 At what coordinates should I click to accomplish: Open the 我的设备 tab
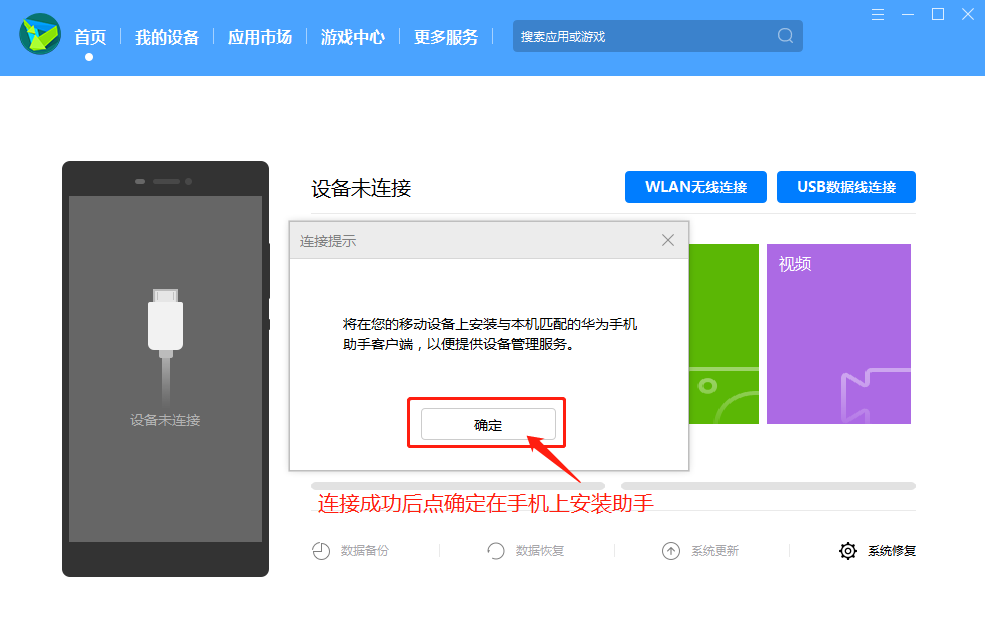pos(166,37)
